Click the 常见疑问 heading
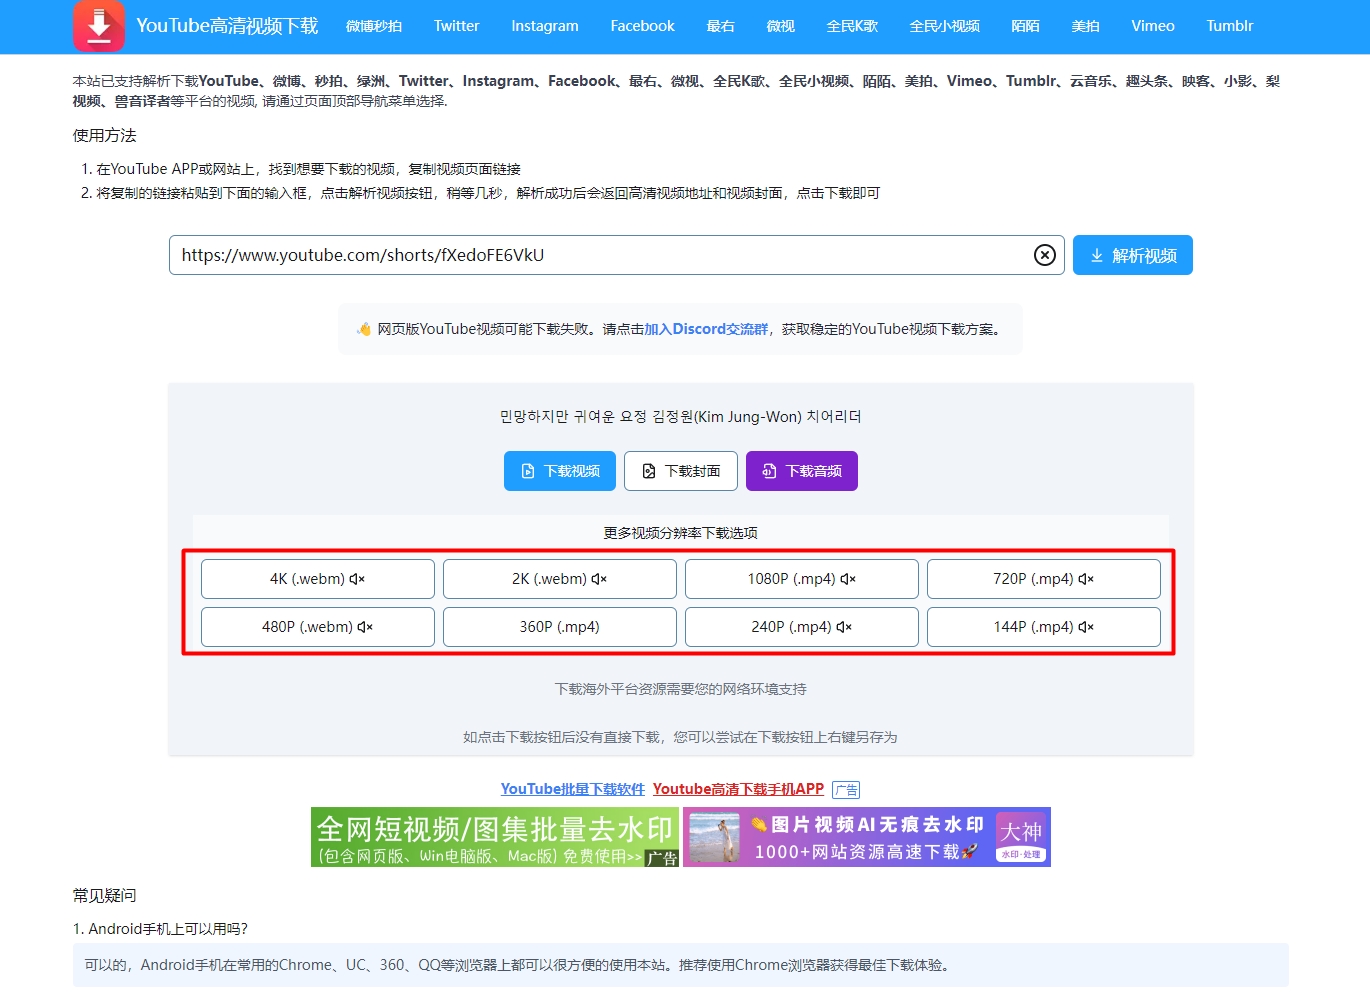Image resolution: width=1370 pixels, height=998 pixels. pyautogui.click(x=104, y=895)
